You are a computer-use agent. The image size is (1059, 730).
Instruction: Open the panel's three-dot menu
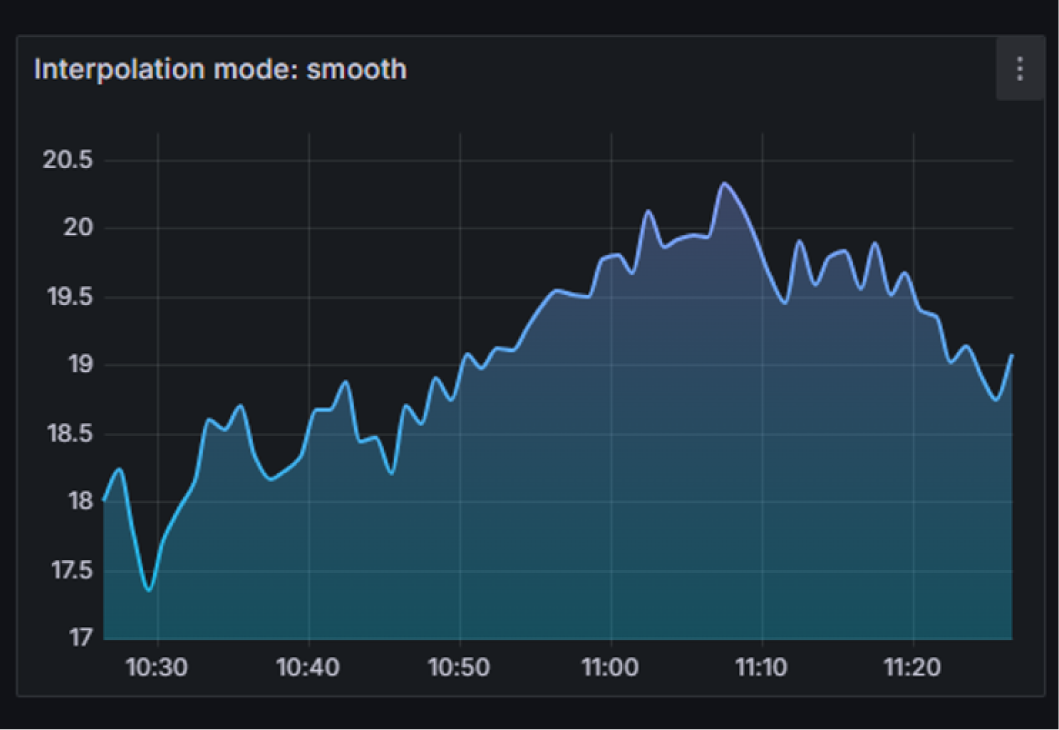point(1019,69)
